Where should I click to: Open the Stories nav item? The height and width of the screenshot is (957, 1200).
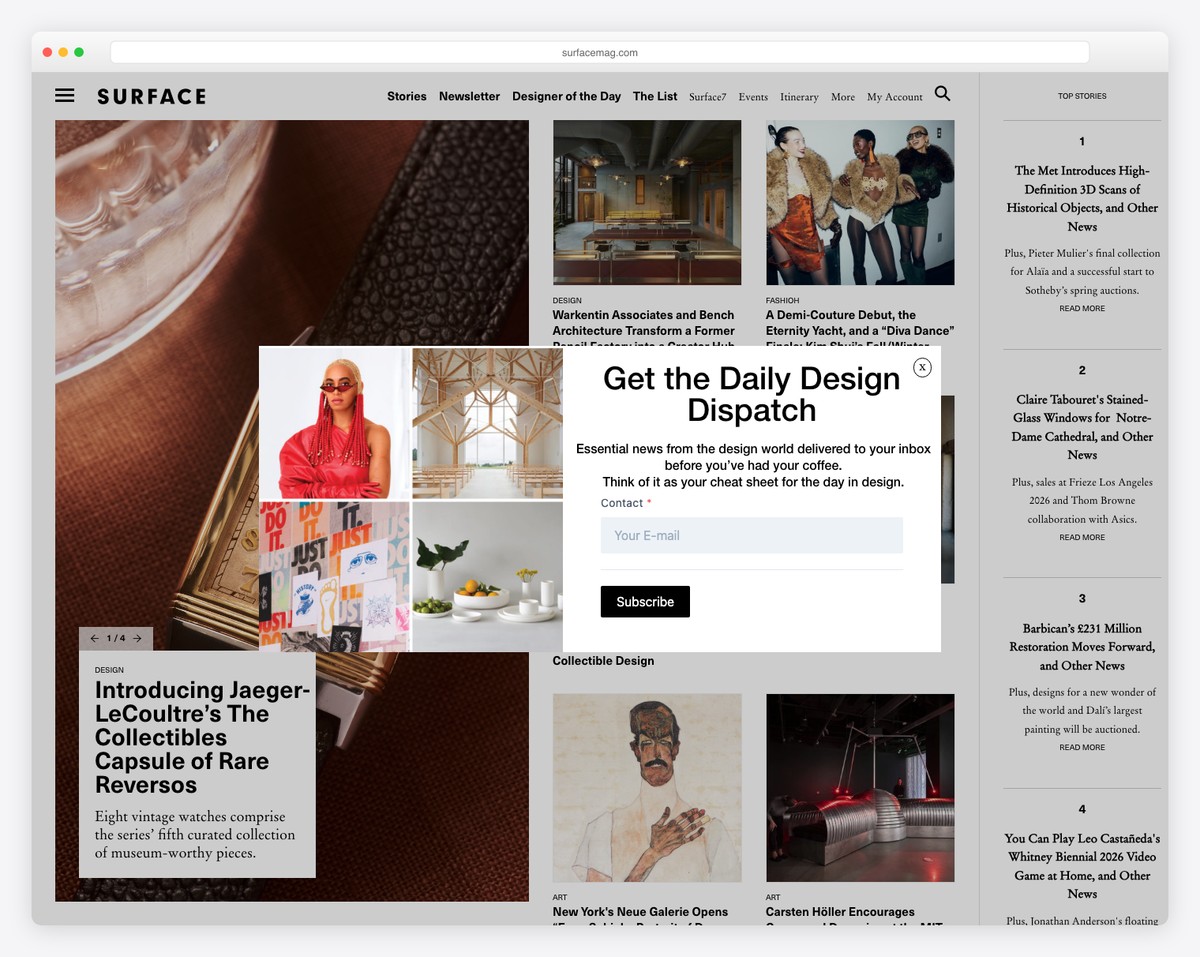(407, 96)
